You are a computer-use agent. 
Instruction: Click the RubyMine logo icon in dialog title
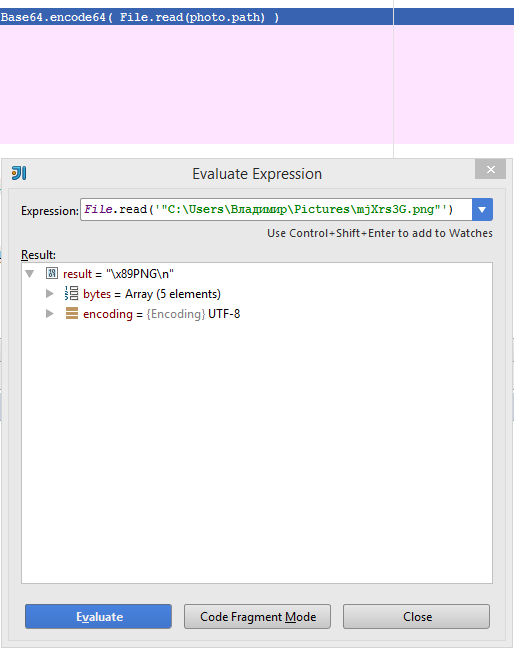click(x=19, y=173)
